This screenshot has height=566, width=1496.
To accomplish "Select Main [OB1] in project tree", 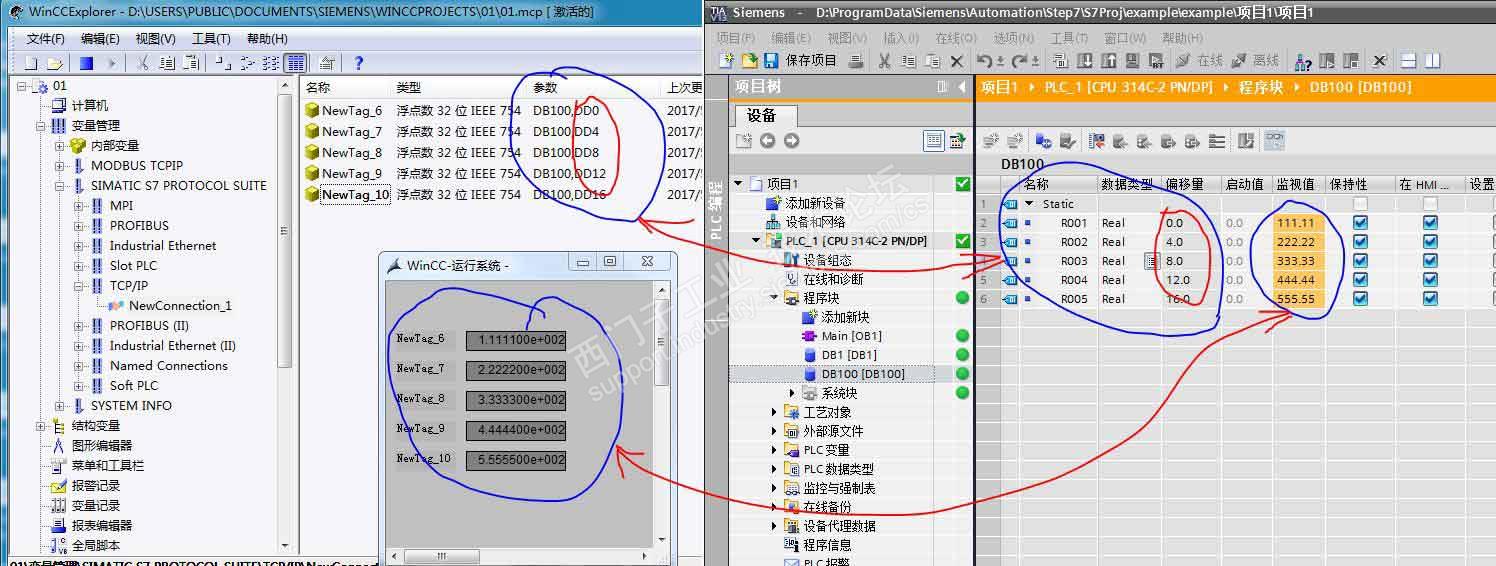I will click(851, 336).
